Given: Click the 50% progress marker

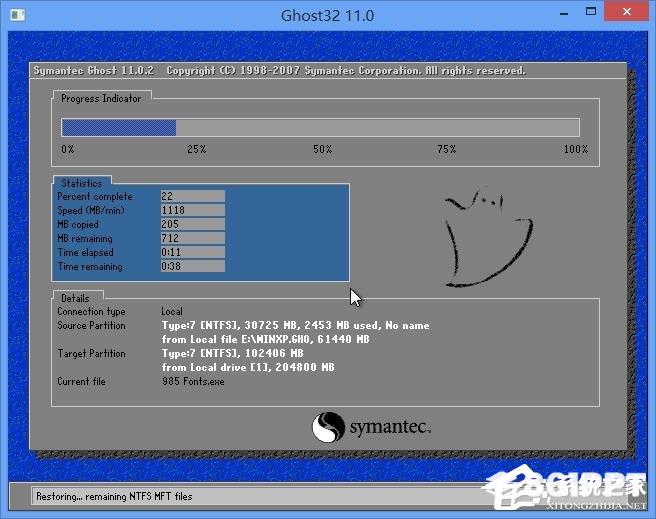Looking at the screenshot, I should click(322, 149).
